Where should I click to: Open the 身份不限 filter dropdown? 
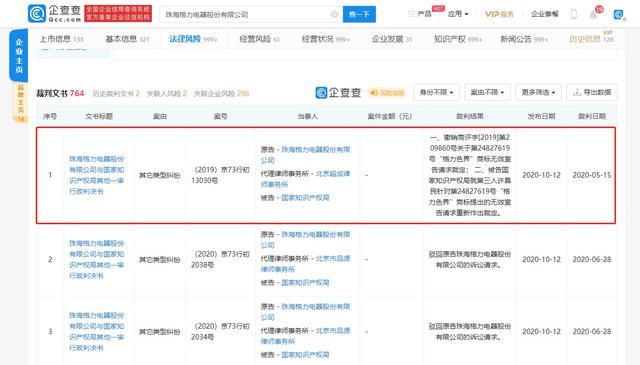click(x=436, y=92)
